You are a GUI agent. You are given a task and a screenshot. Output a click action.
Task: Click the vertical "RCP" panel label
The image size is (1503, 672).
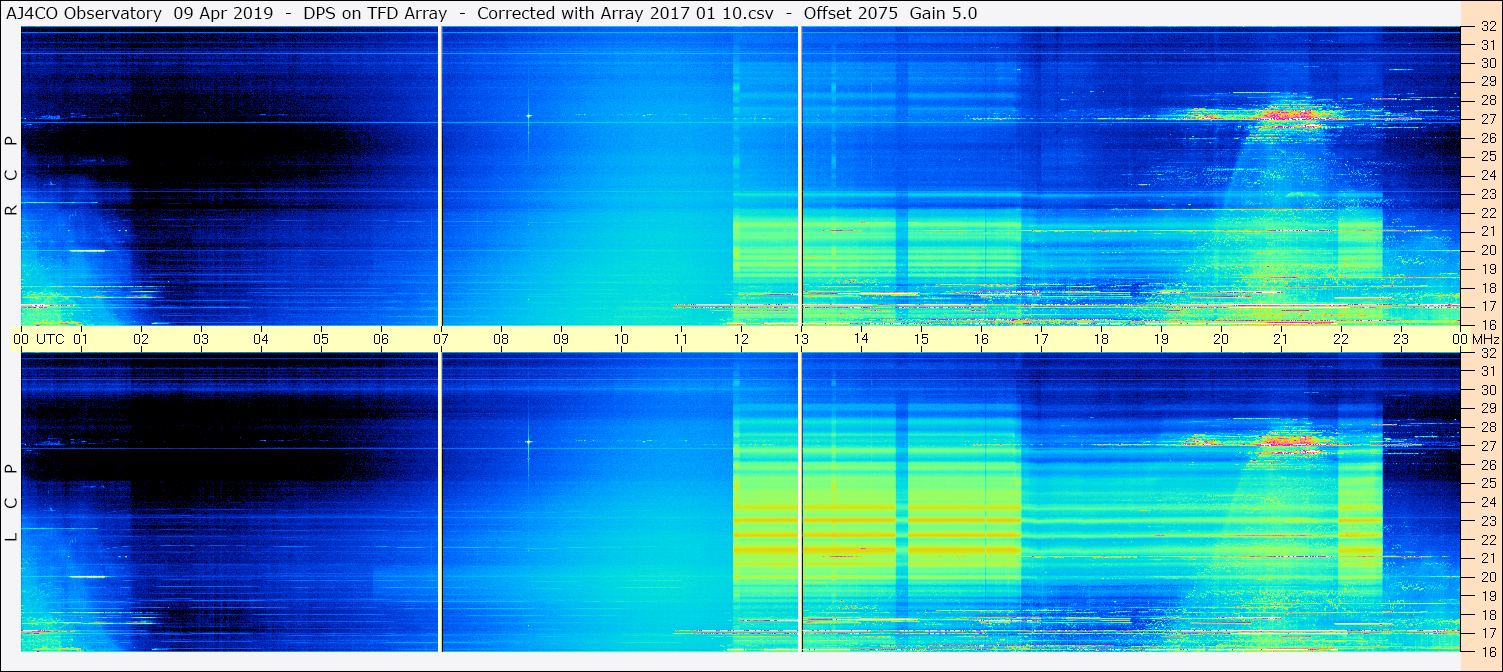coord(11,176)
